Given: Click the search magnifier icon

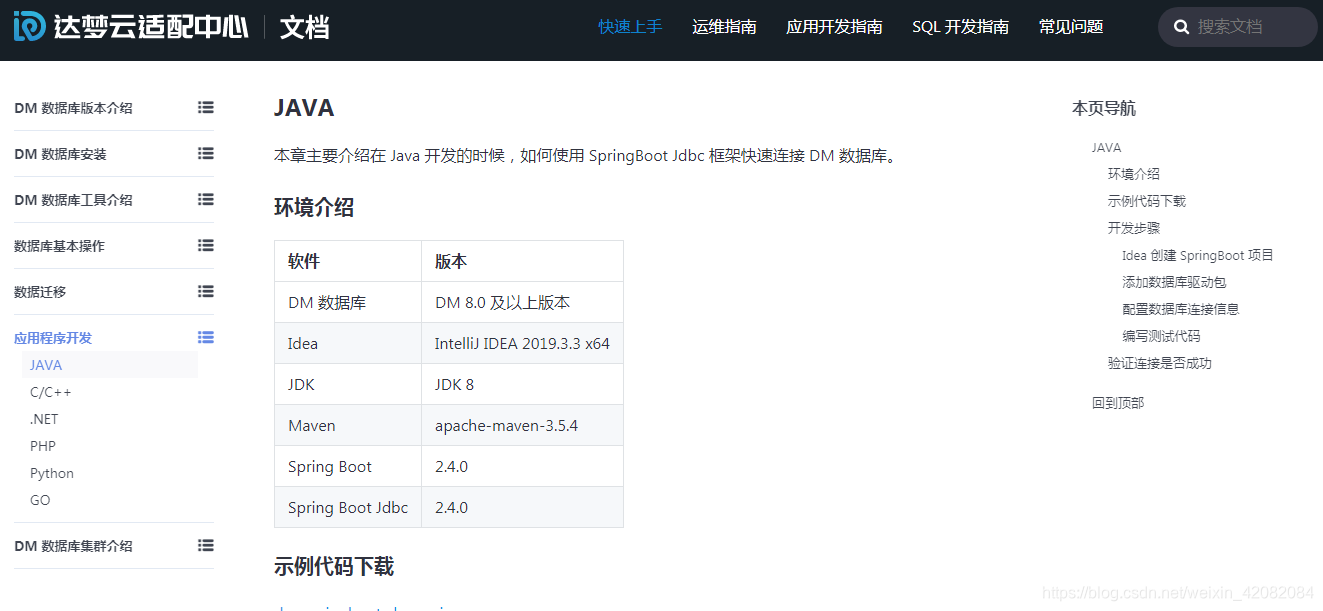Looking at the screenshot, I should click(1181, 27).
